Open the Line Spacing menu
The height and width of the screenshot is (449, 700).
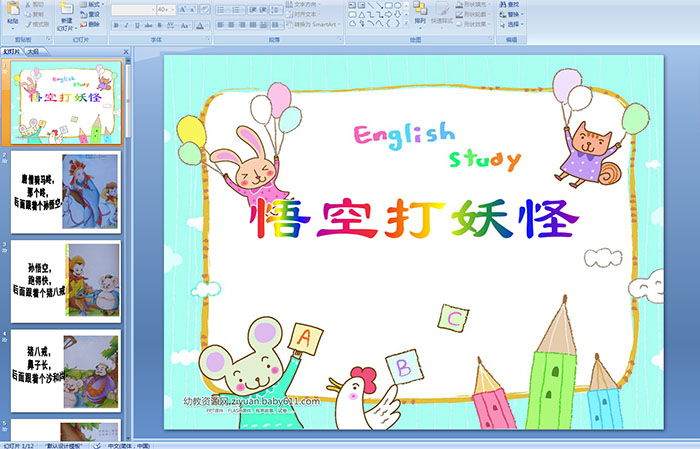[276, 10]
